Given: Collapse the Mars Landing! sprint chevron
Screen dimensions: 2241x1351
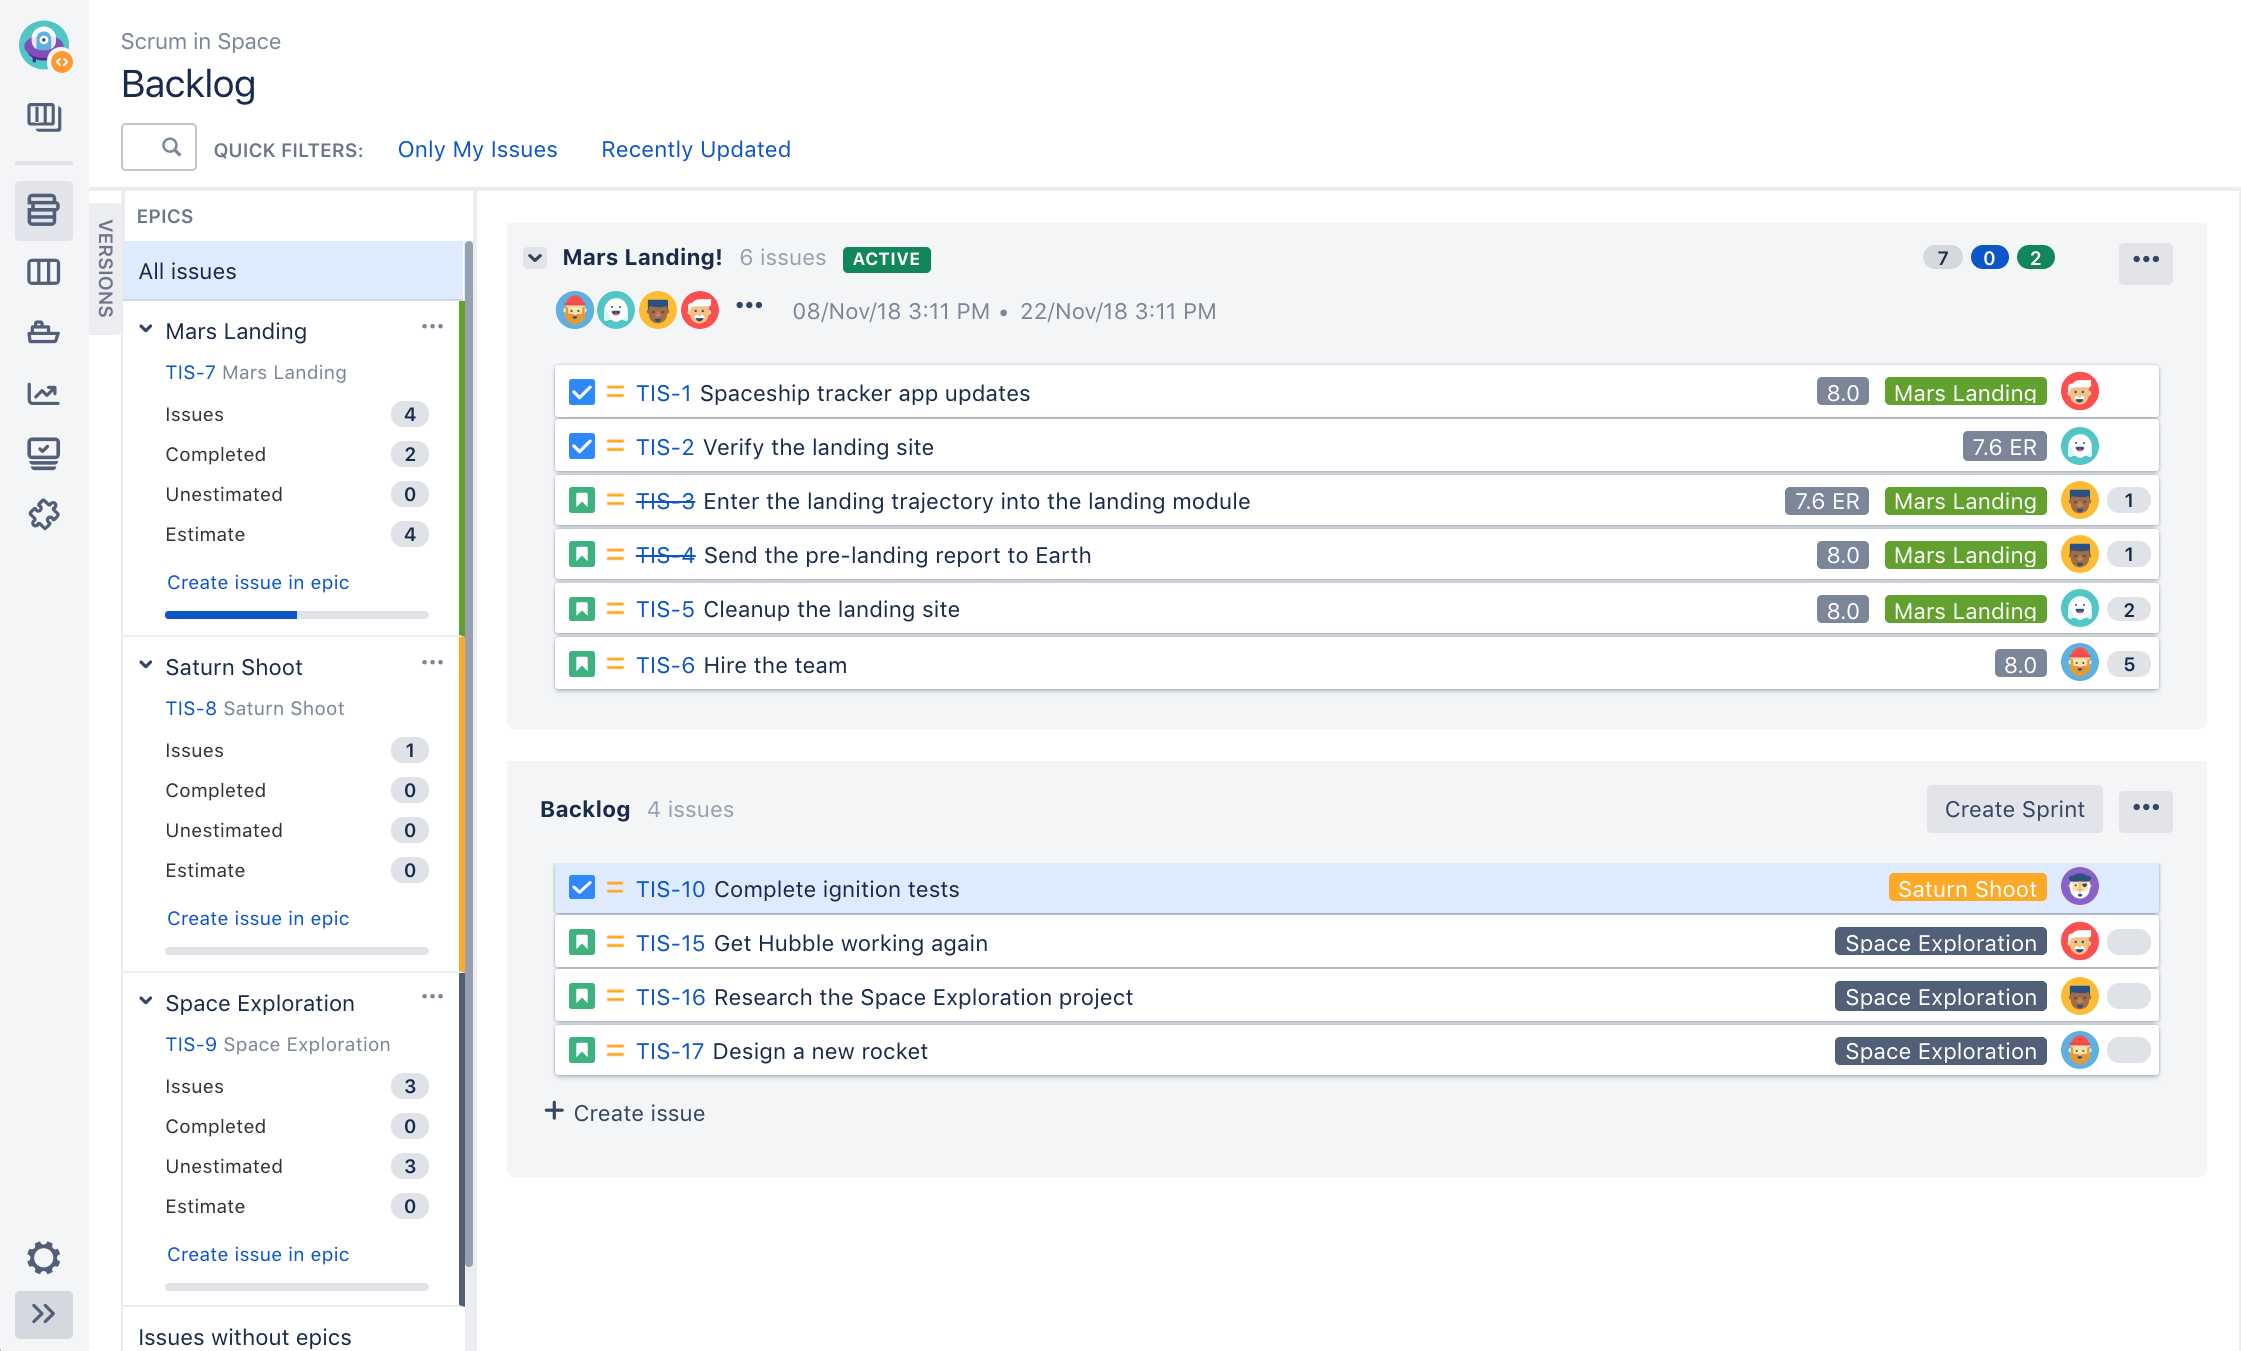Looking at the screenshot, I should [x=535, y=258].
